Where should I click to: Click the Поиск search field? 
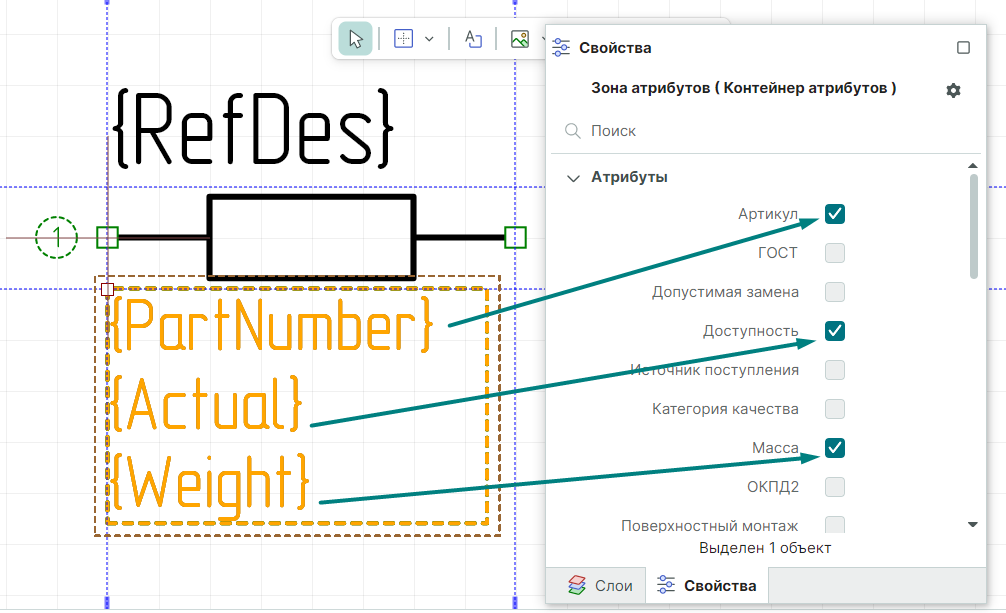pos(760,131)
